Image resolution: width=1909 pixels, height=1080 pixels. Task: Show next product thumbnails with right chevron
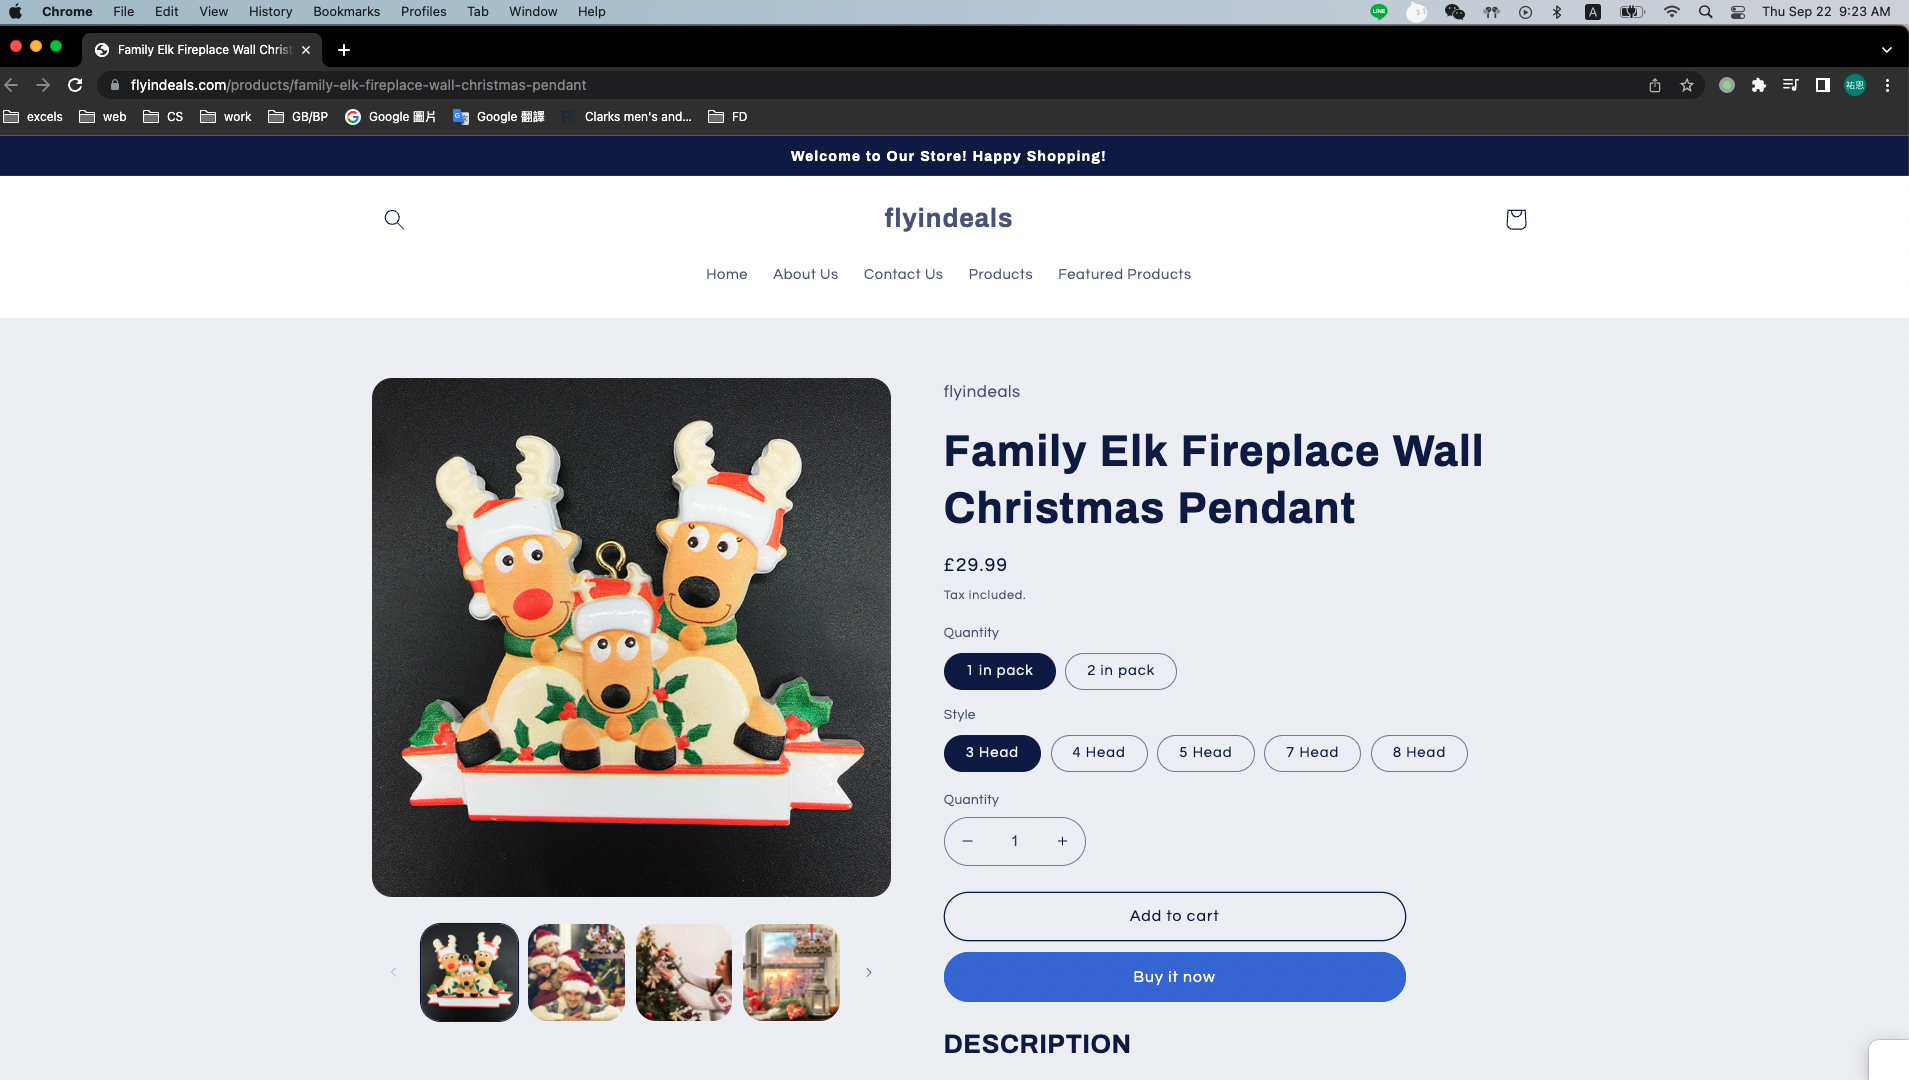pos(869,972)
